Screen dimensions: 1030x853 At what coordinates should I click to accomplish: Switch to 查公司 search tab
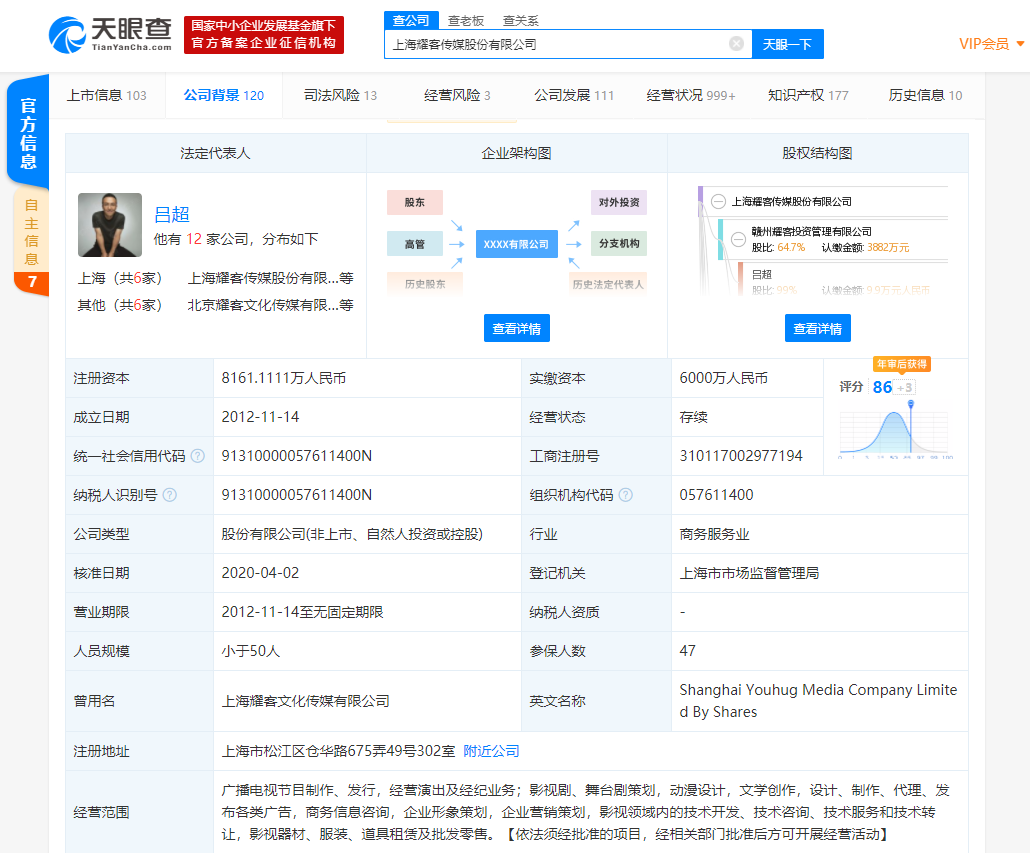click(411, 21)
